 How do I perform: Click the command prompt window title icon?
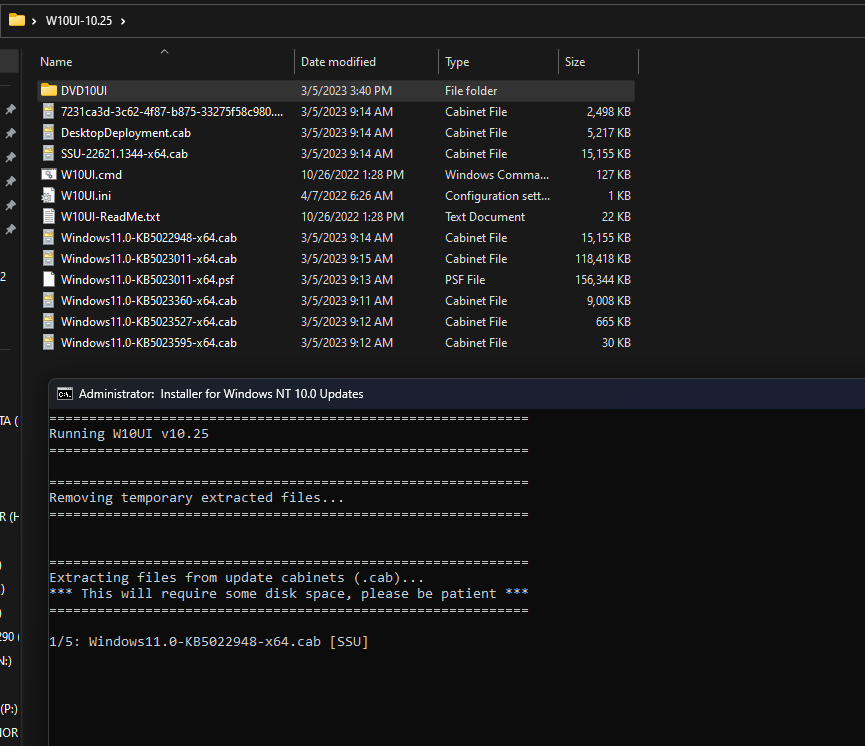point(65,394)
